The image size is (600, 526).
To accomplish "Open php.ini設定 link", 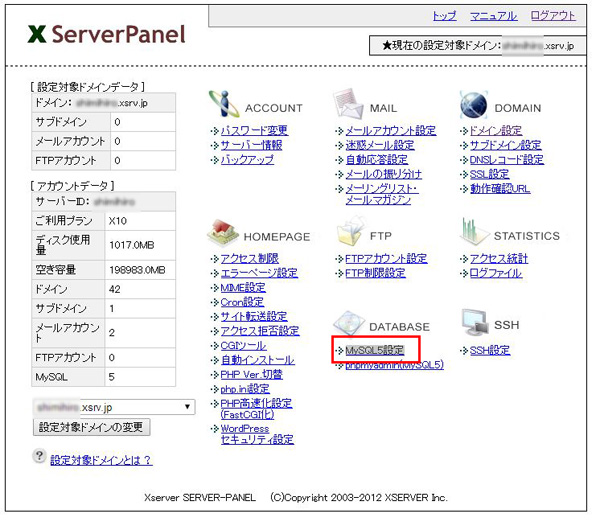I will (245, 389).
